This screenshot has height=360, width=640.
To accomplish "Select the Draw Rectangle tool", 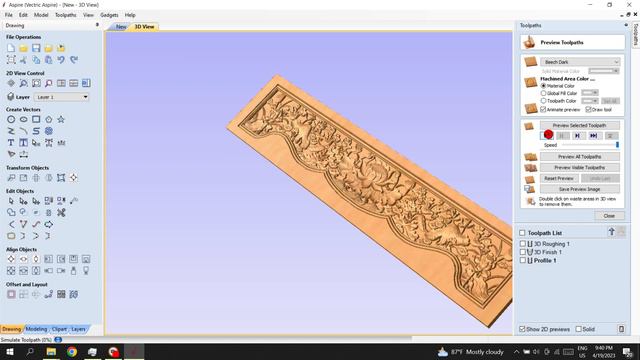I will (x=36, y=120).
